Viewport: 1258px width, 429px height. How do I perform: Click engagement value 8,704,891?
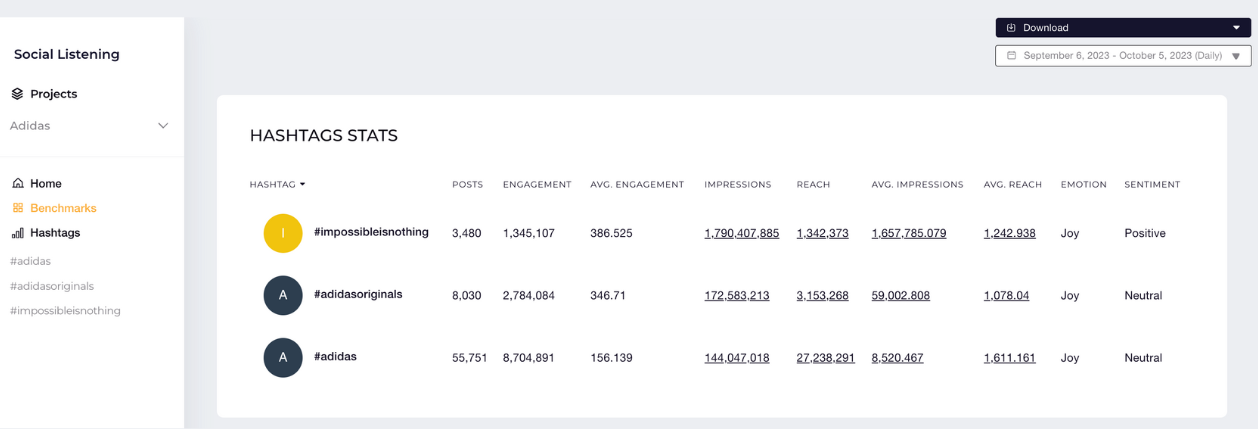[x=529, y=358]
